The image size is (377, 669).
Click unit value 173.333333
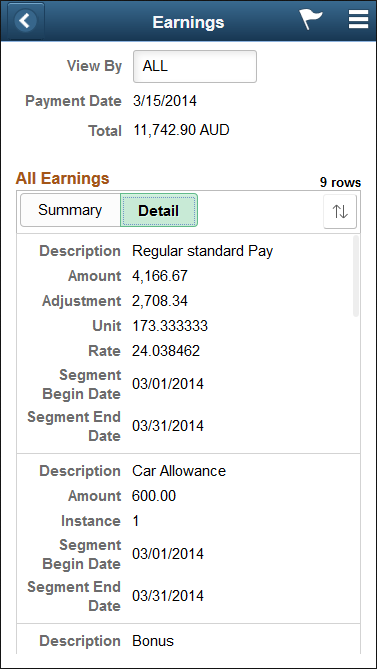pyautogui.click(x=170, y=326)
